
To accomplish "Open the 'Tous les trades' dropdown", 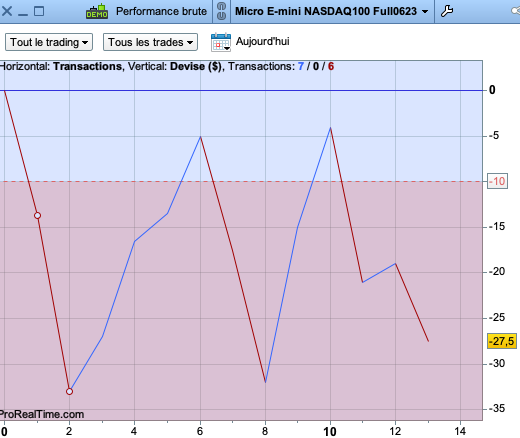I will [x=150, y=42].
